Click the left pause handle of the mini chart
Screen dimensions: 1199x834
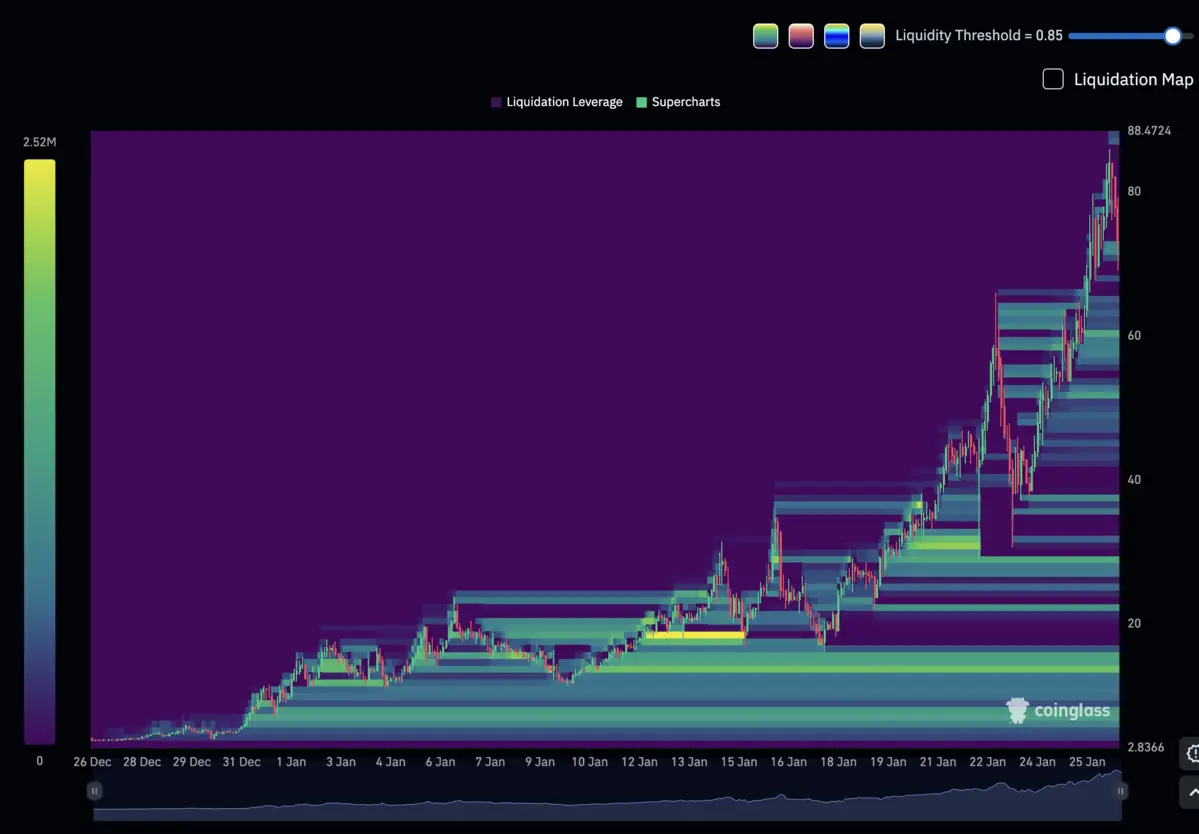pos(94,790)
